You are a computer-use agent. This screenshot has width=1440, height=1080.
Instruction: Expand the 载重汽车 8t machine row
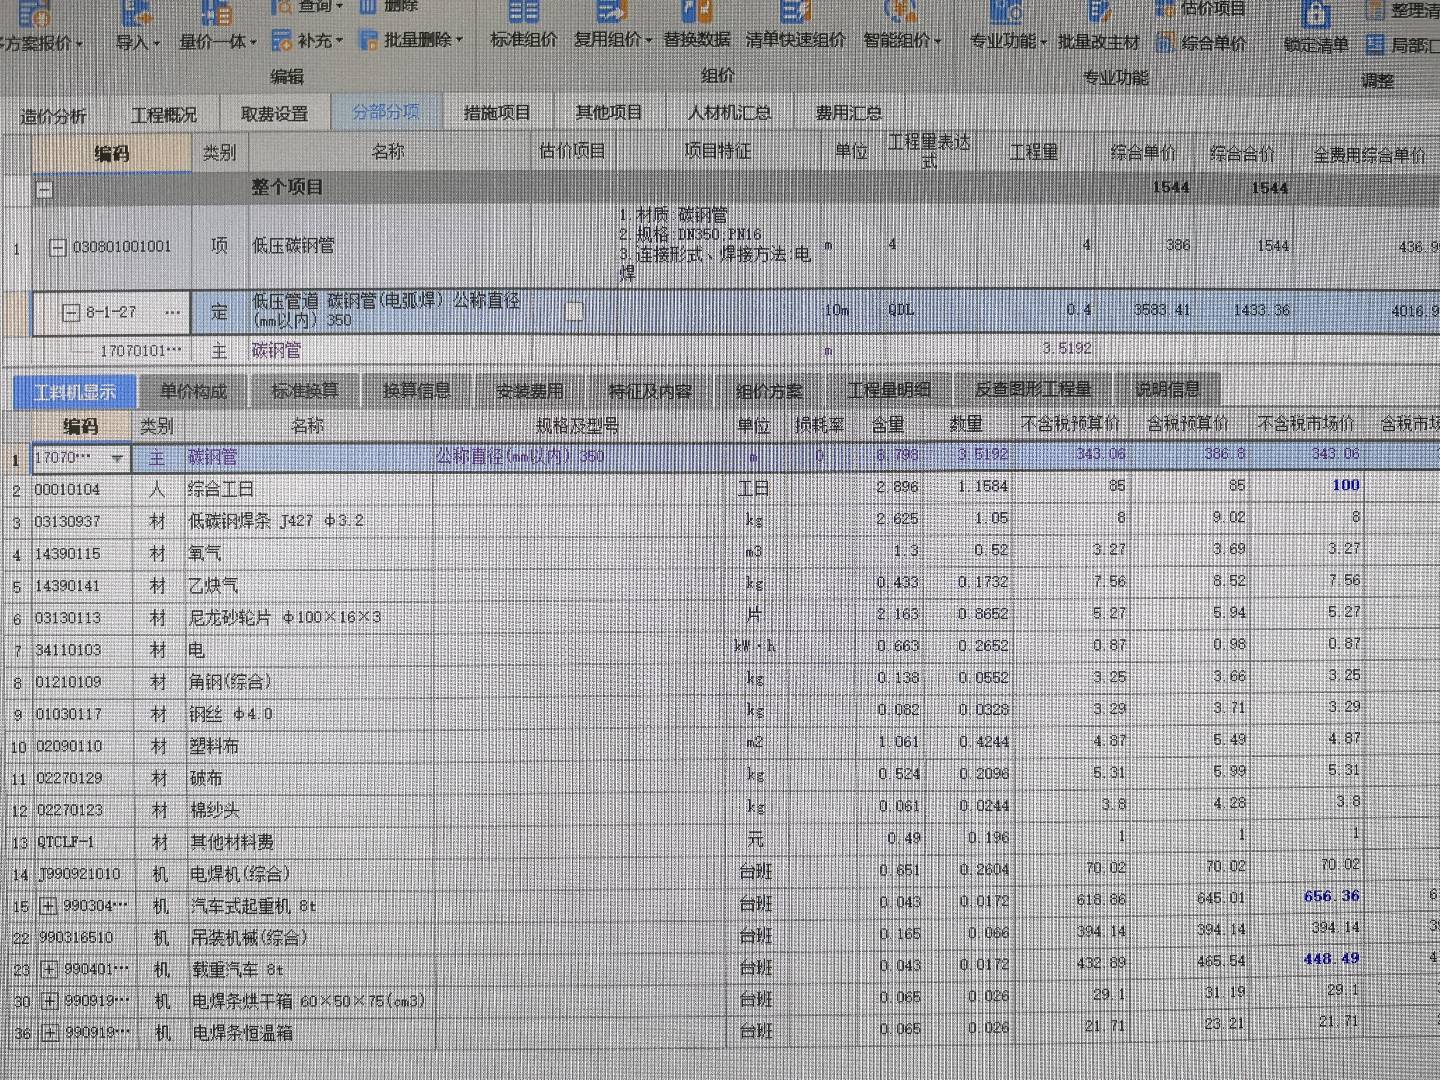(49, 970)
